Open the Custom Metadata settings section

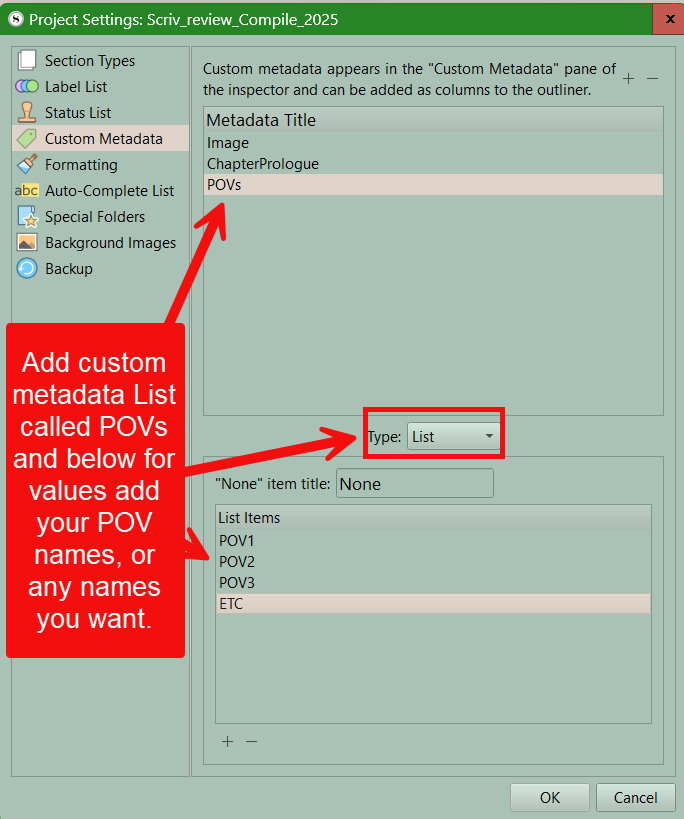[103, 139]
